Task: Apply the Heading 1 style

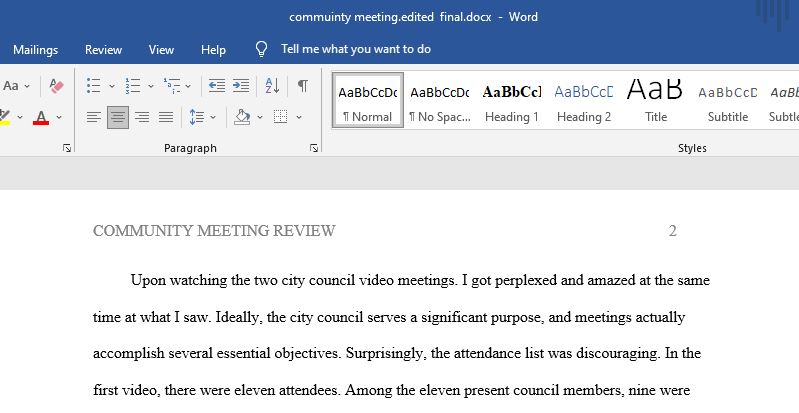Action: [x=512, y=100]
